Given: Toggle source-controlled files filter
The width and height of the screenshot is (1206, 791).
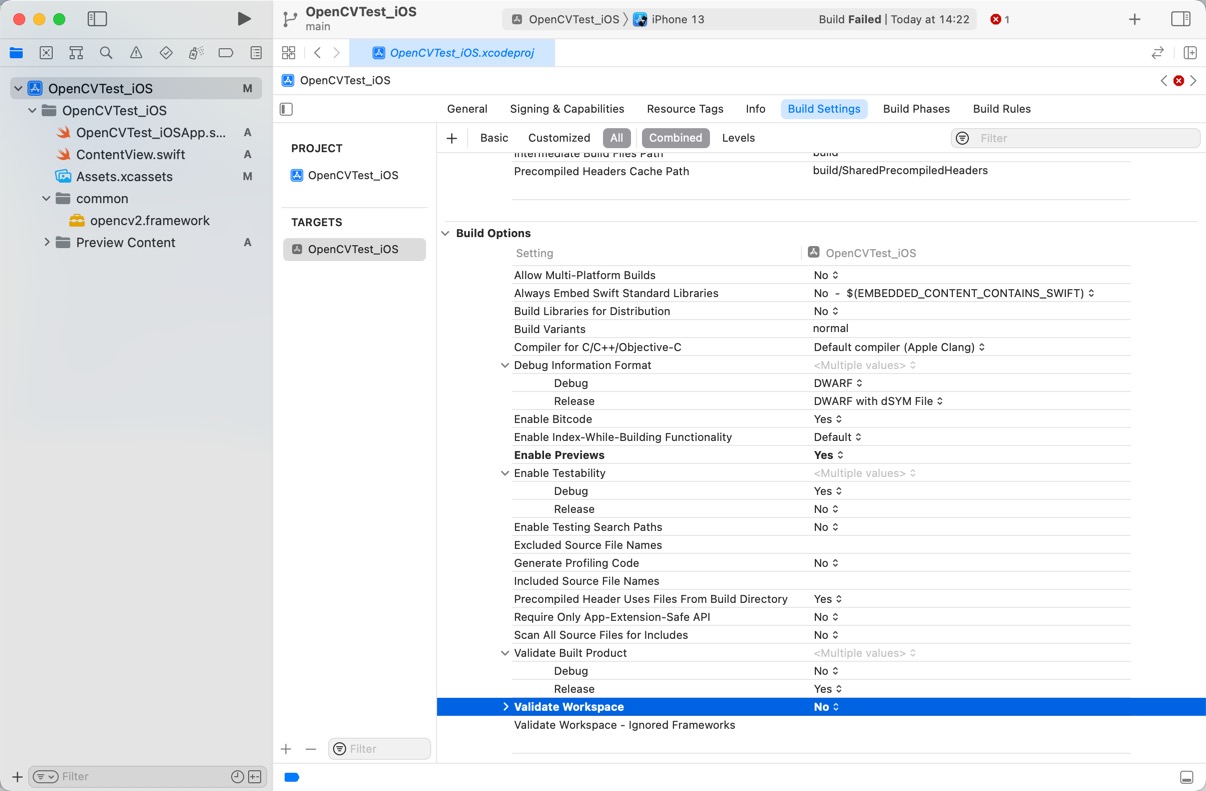Looking at the screenshot, I should click(255, 777).
